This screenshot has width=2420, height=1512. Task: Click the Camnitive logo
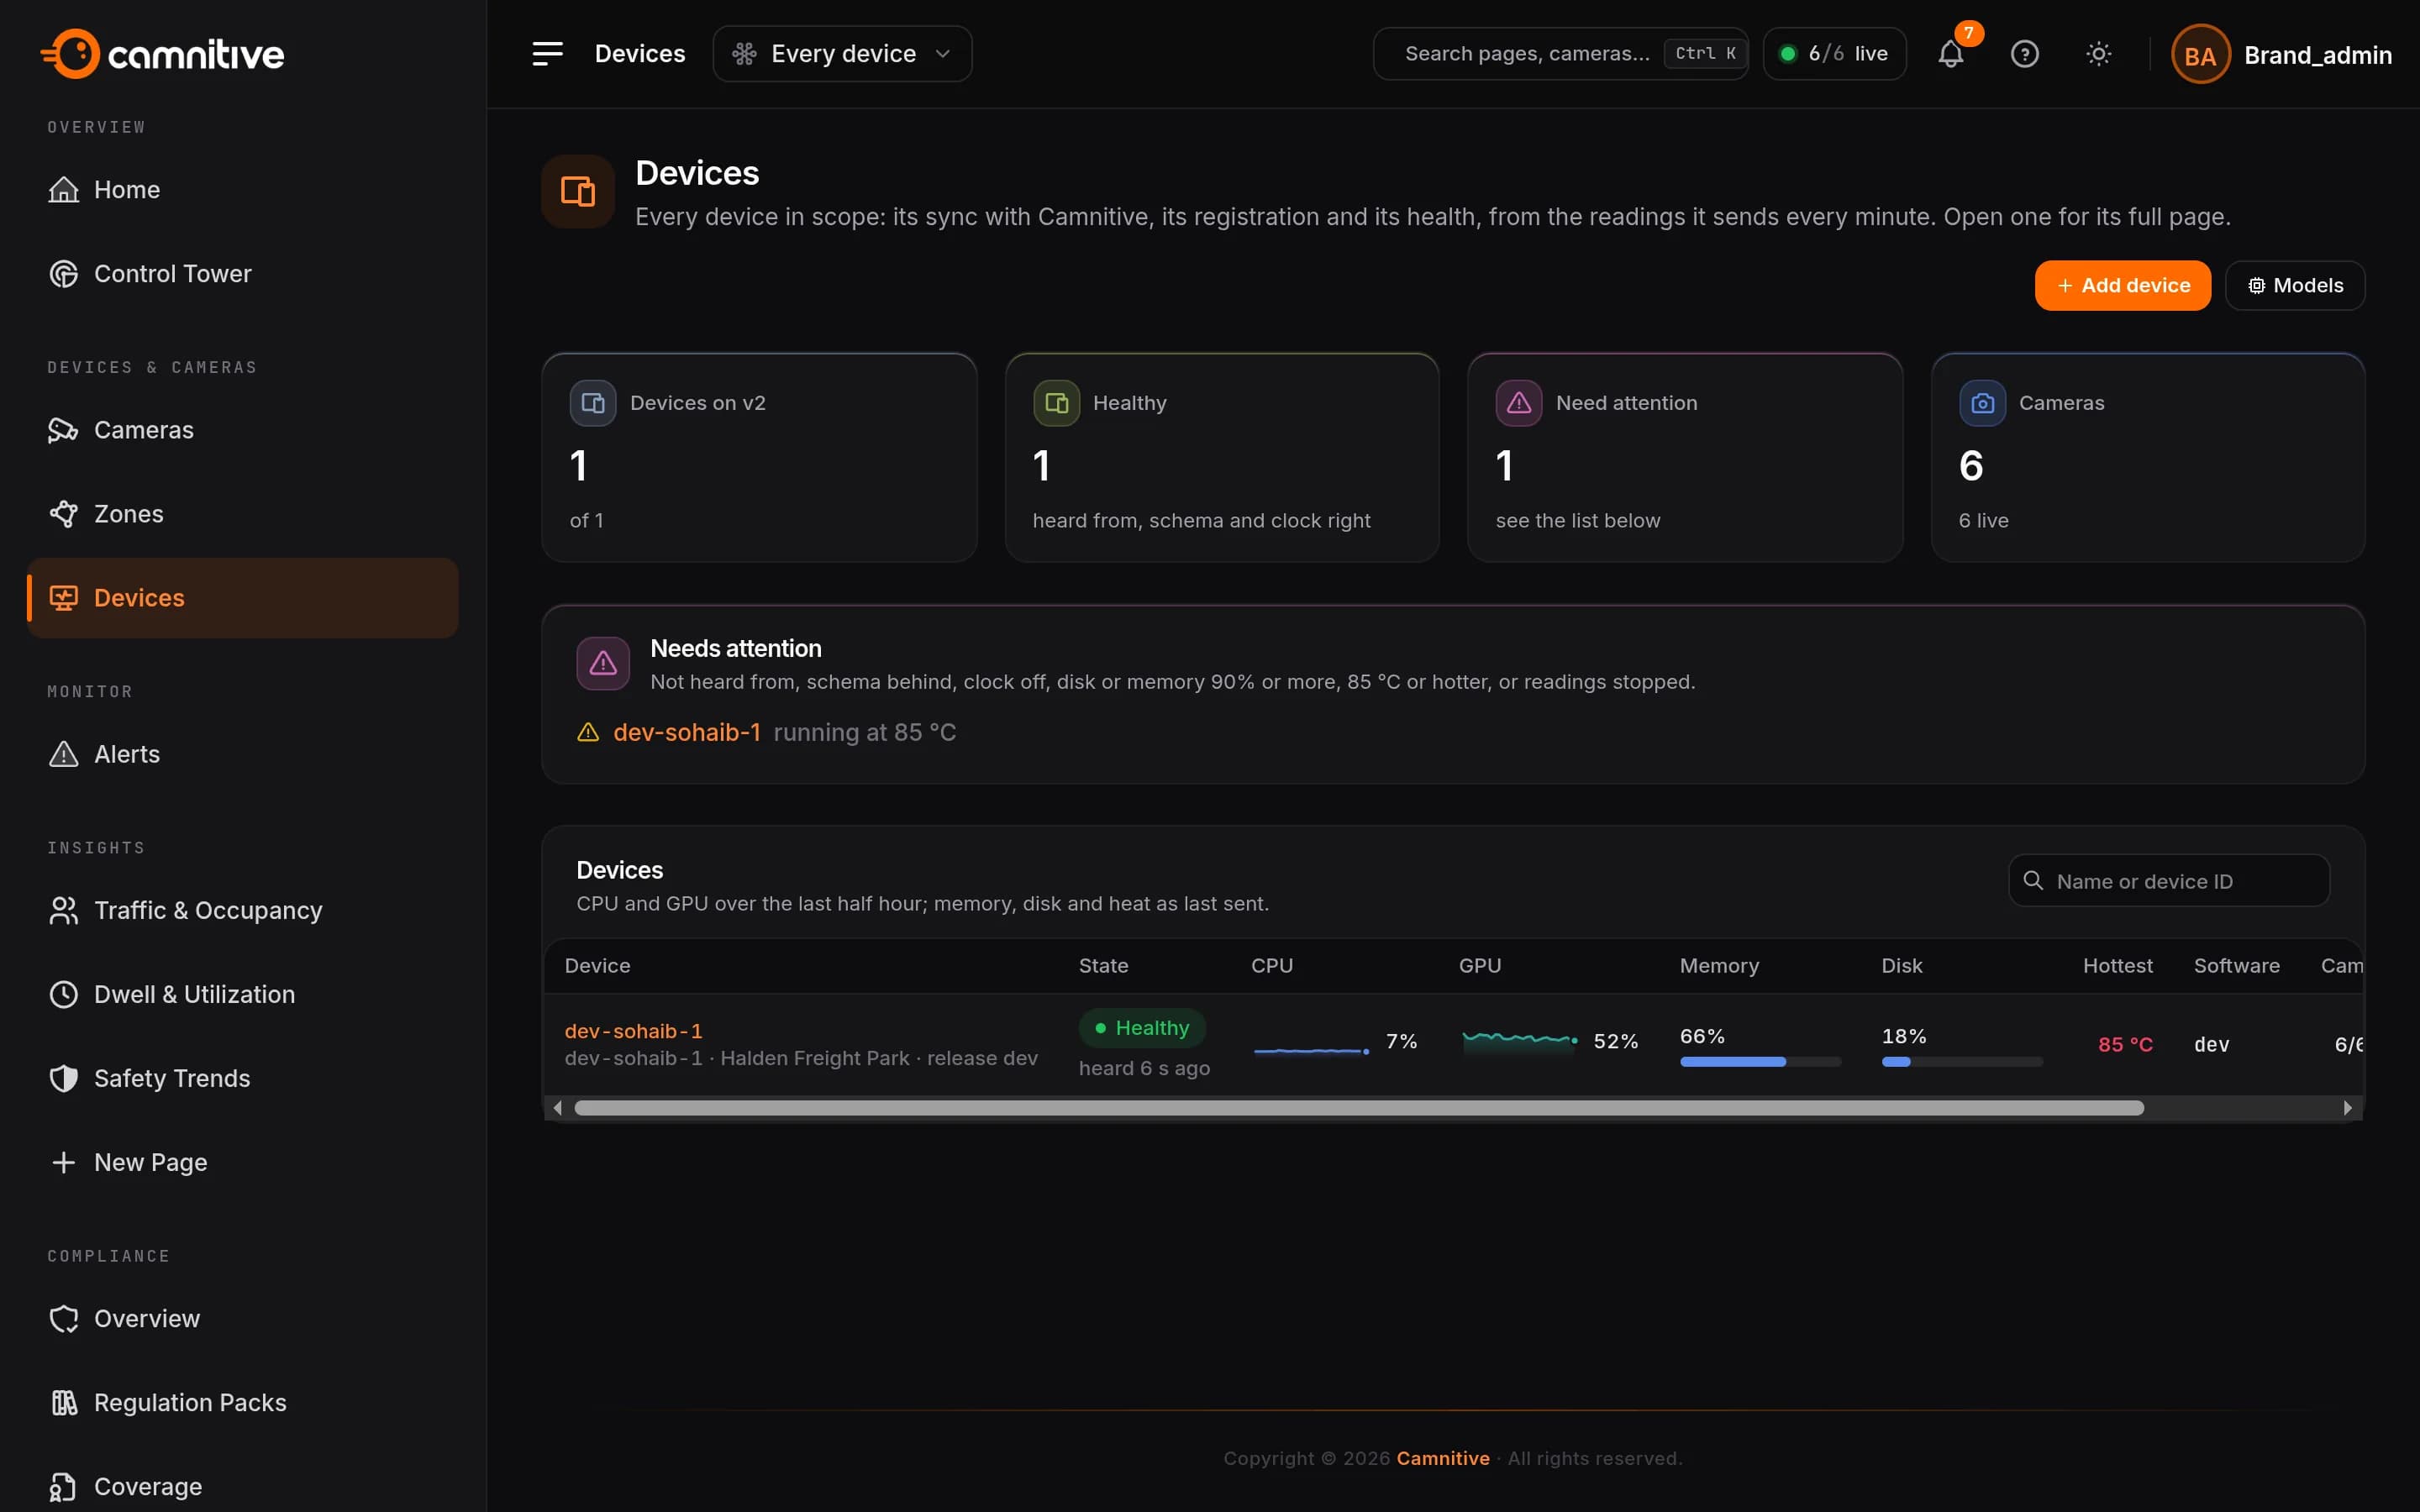pos(162,54)
